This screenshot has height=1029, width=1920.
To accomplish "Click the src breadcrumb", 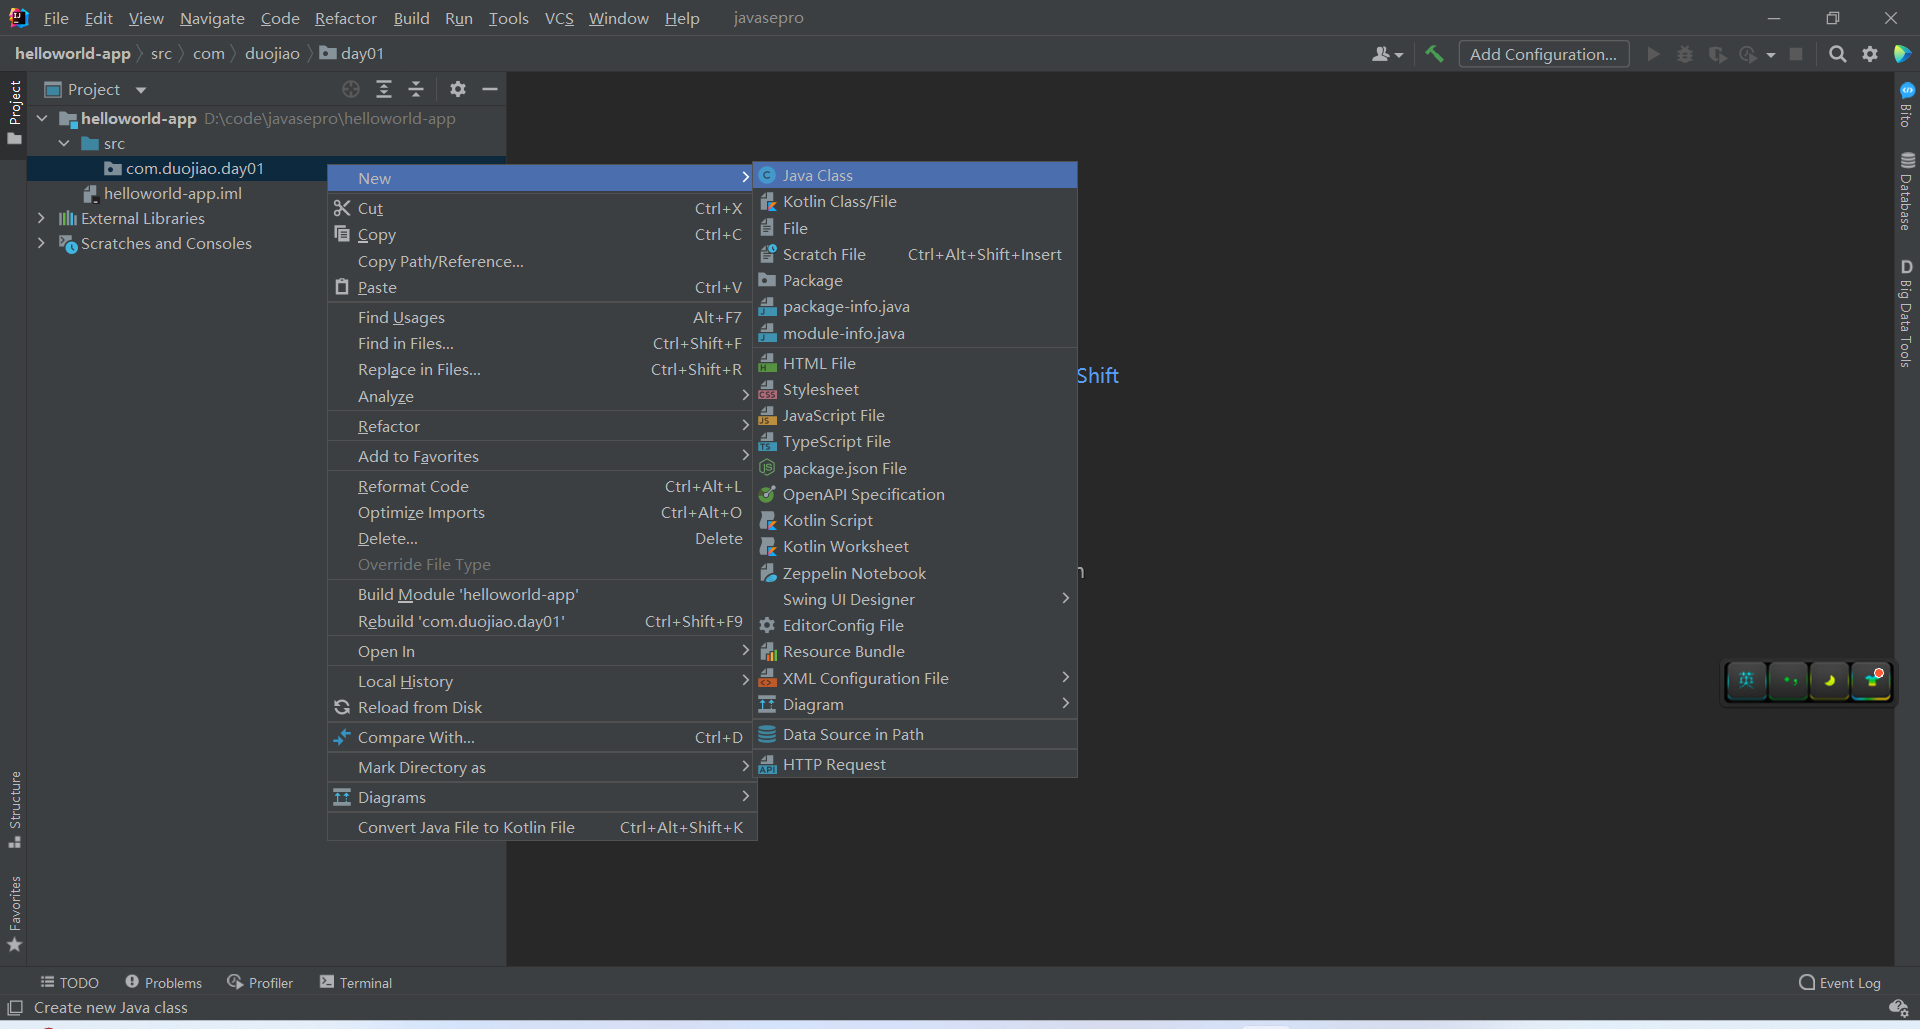I will coord(161,53).
